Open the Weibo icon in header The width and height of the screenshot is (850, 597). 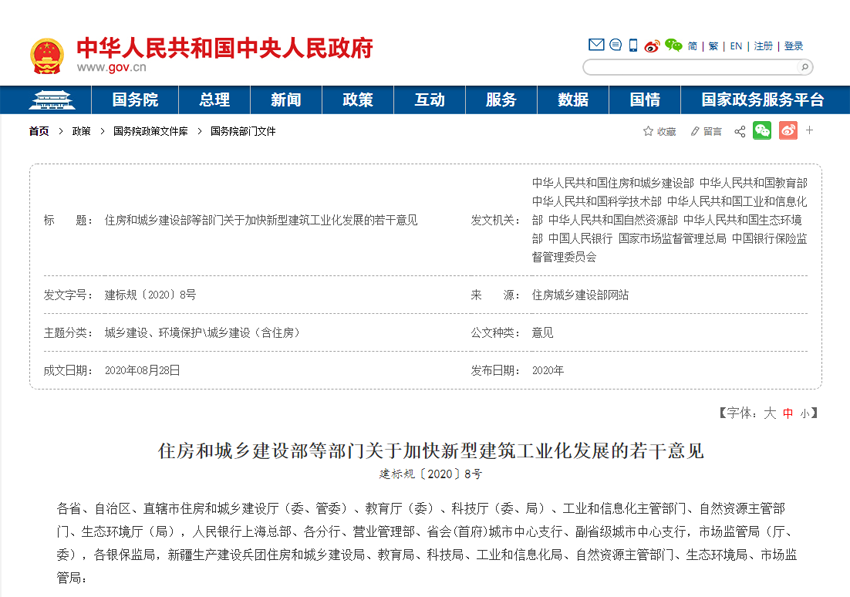[x=652, y=46]
